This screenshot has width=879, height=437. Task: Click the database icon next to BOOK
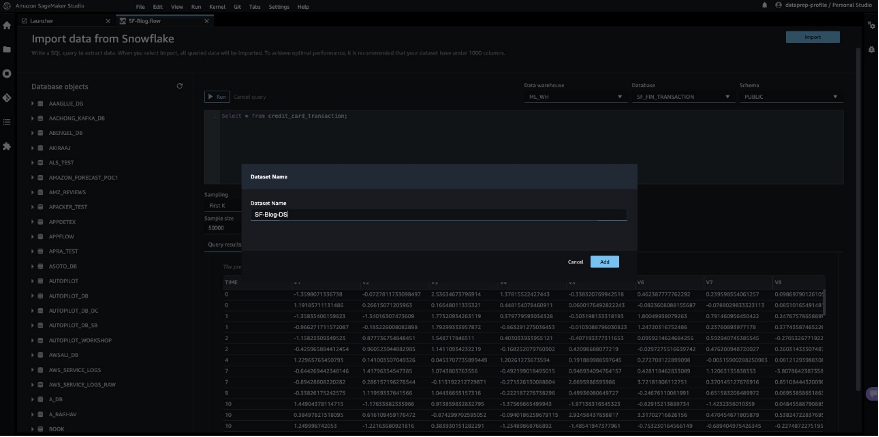coord(40,429)
